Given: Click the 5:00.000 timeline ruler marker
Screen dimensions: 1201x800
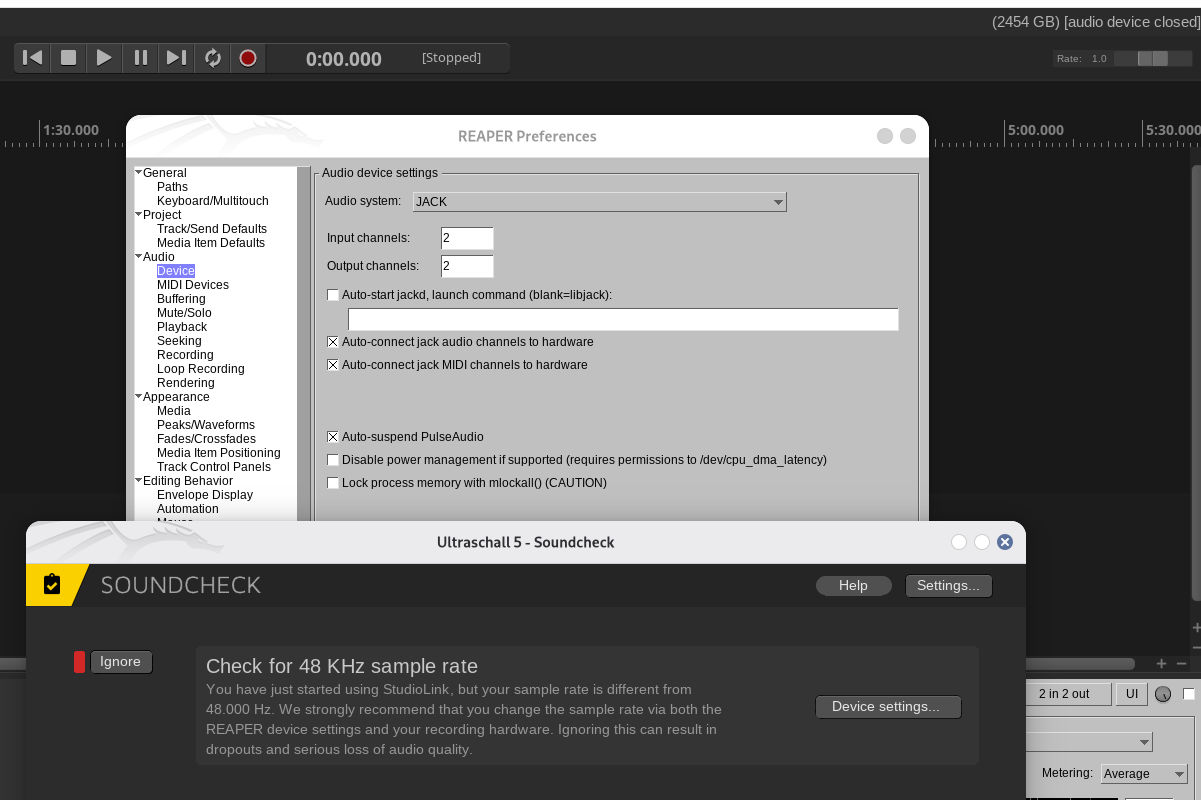Looking at the screenshot, I should click(1035, 131).
